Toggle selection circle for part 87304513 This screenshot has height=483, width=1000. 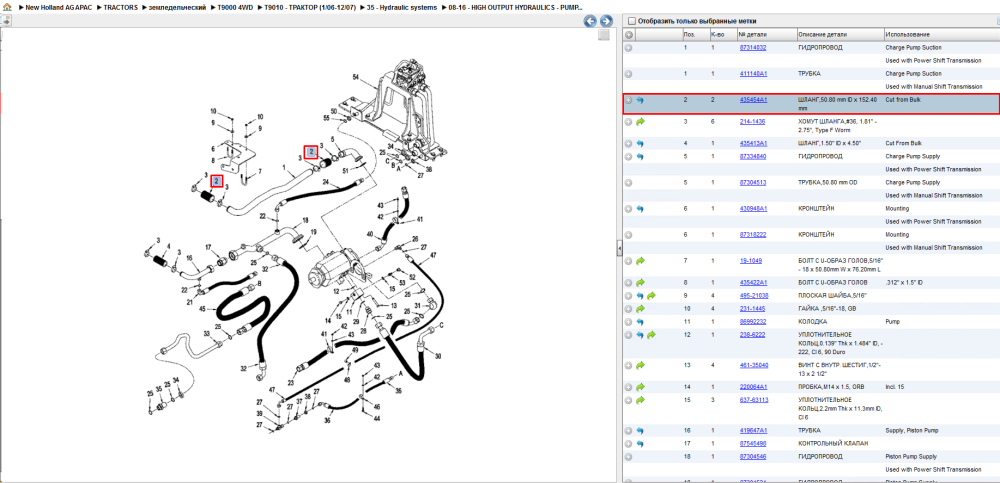tap(629, 182)
